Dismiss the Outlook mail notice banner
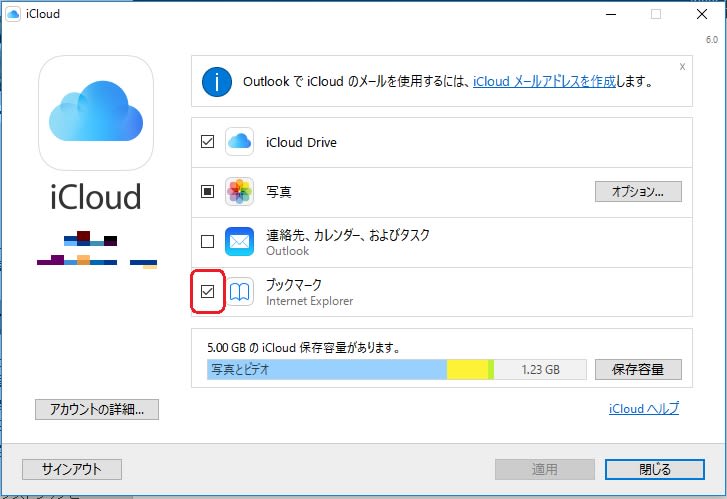 coord(682,67)
